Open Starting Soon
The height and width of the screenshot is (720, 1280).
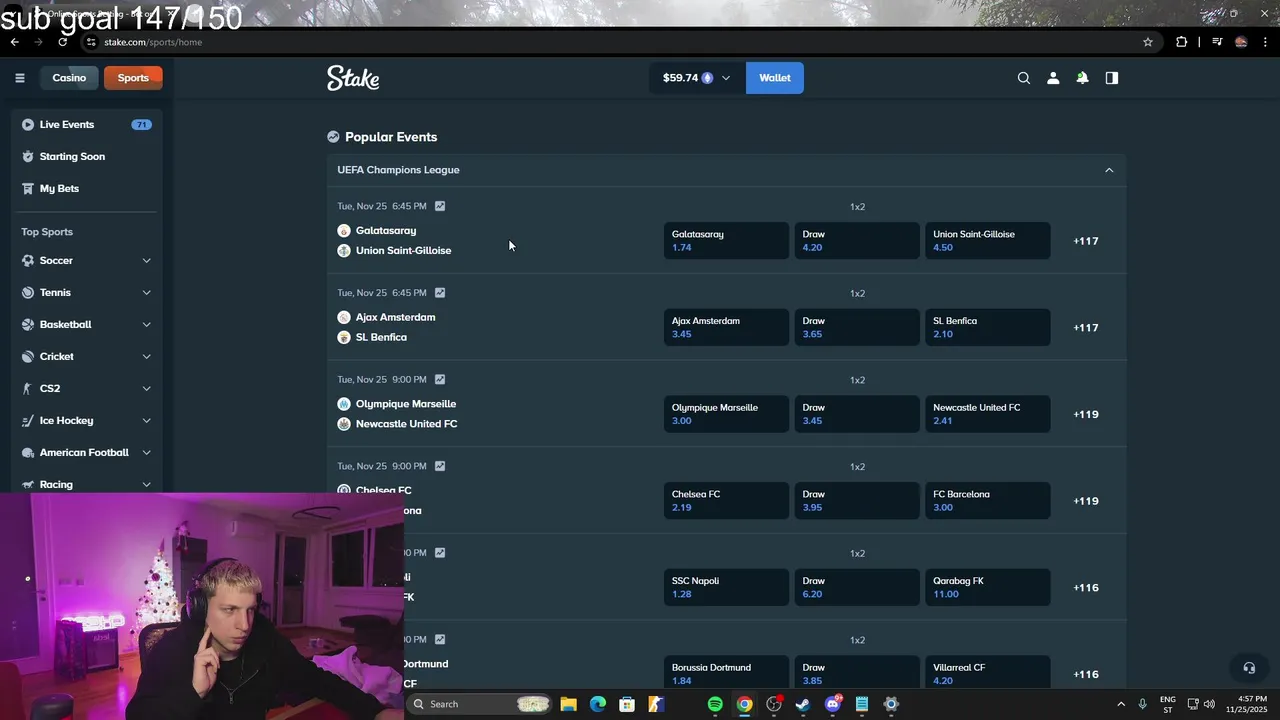coord(86,157)
